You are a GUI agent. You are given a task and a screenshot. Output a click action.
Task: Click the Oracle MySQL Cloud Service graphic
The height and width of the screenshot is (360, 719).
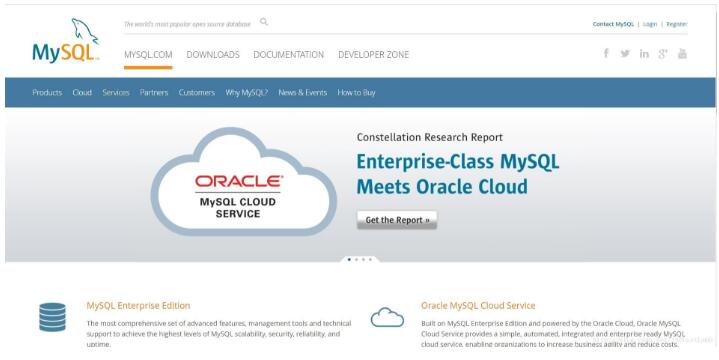[x=244, y=182]
